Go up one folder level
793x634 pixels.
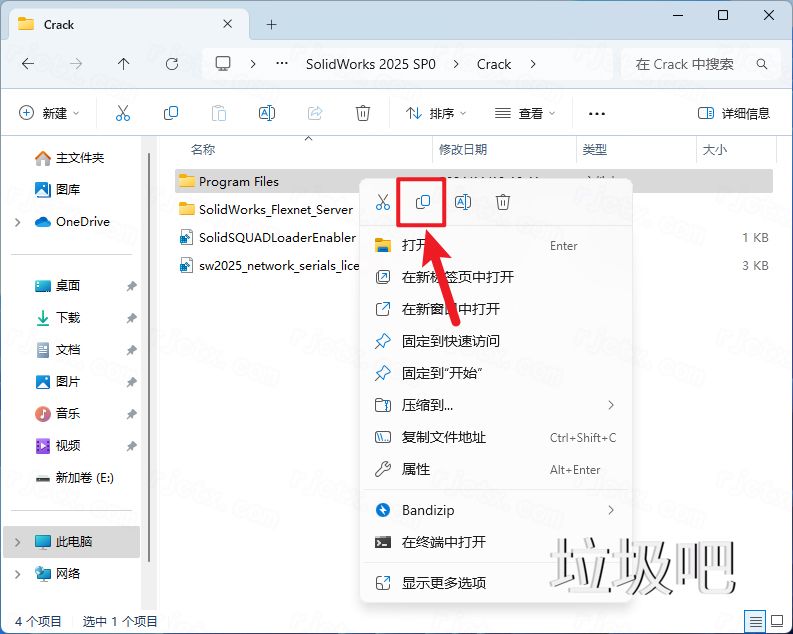(x=123, y=64)
